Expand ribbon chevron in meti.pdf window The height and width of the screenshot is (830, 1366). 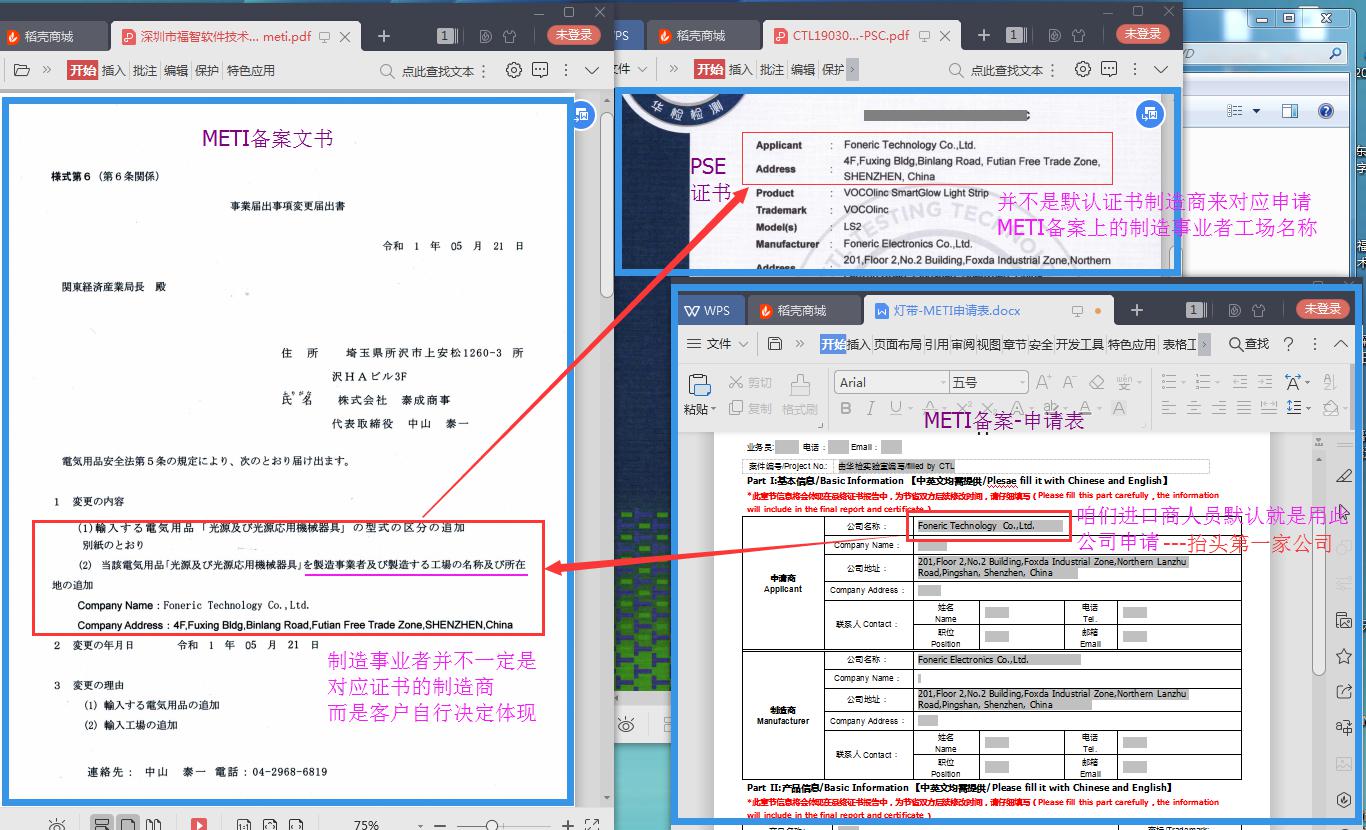[x=592, y=70]
